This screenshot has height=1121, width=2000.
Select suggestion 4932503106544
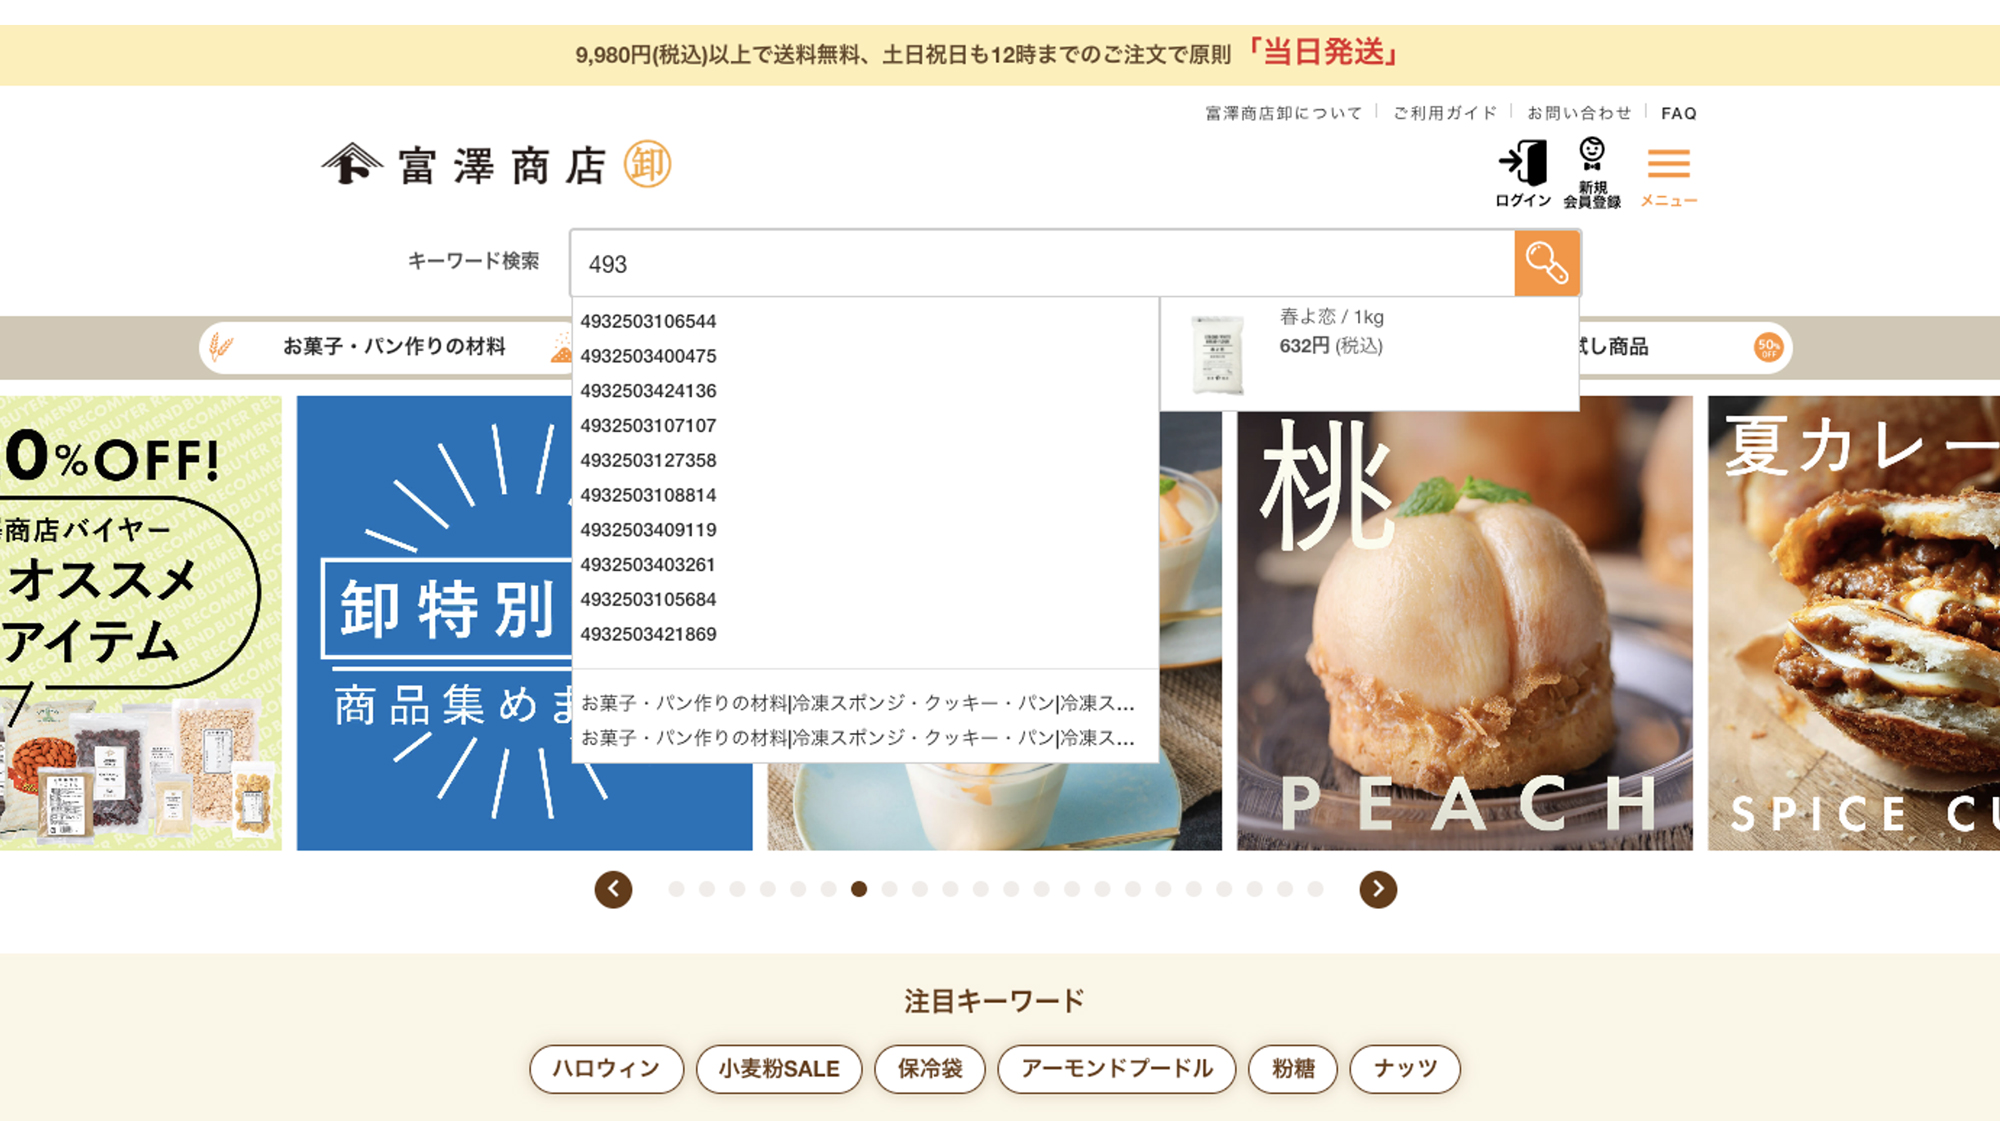pos(648,321)
